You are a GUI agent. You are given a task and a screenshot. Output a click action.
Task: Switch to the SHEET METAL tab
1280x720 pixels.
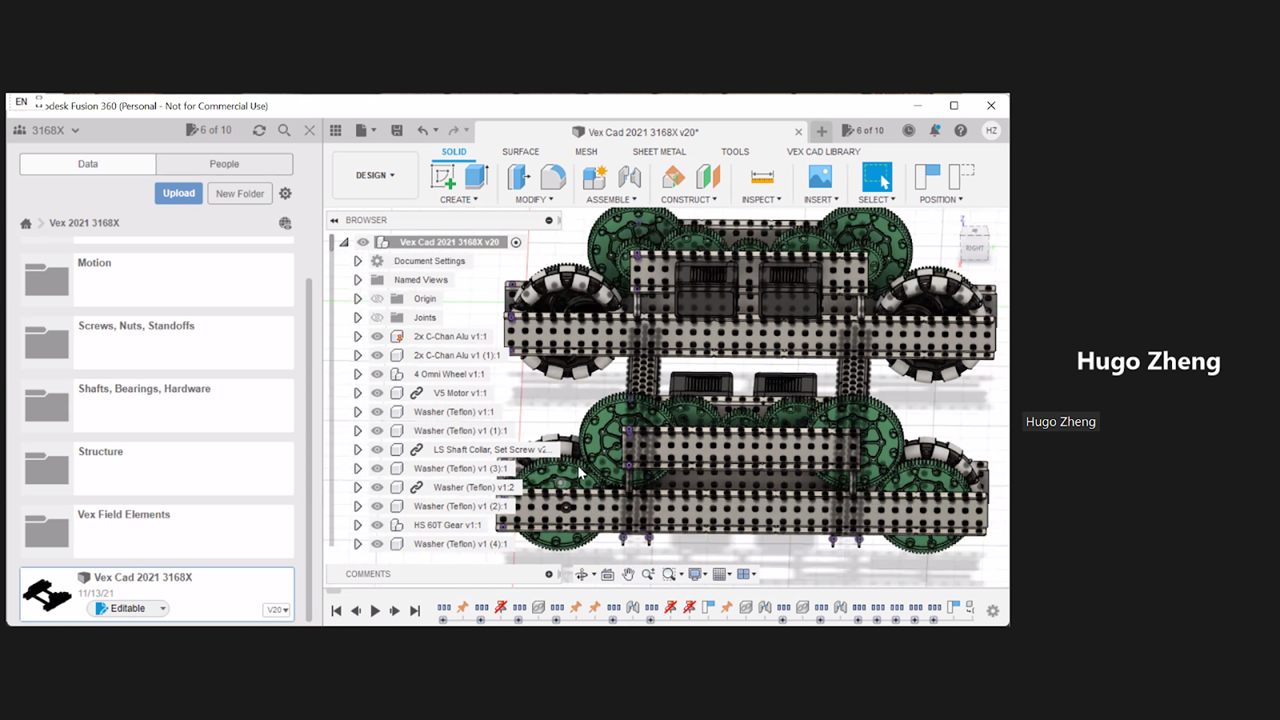pyautogui.click(x=659, y=152)
